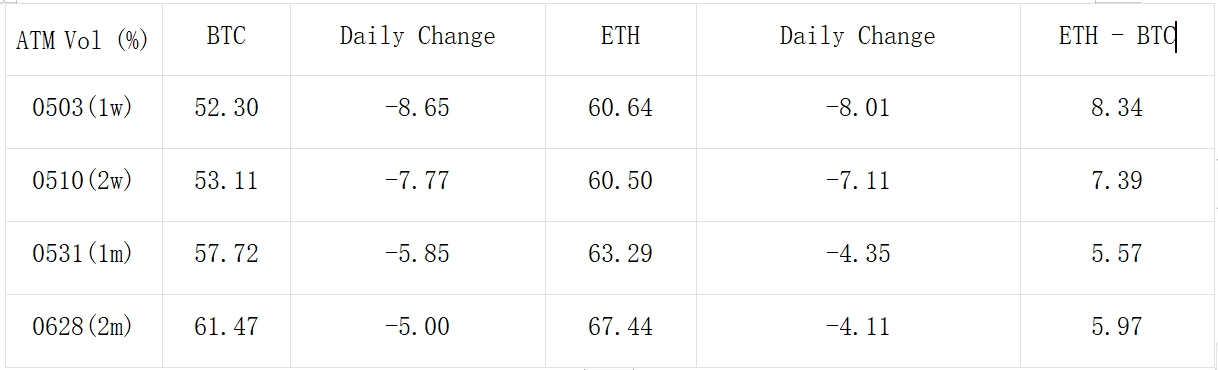This screenshot has height=370, width=1218.
Task: Select the ETH value 60.64 cell
Action: (620, 111)
